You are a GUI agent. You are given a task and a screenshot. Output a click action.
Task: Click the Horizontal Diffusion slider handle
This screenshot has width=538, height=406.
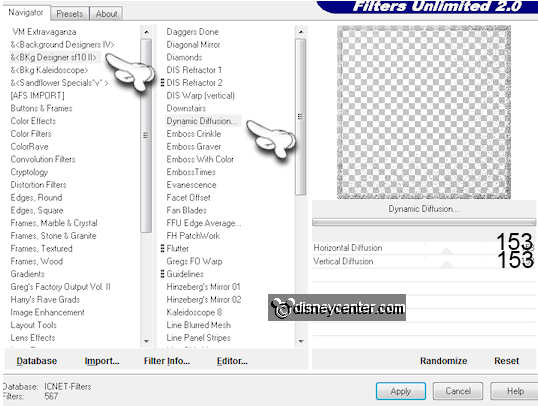(447, 251)
